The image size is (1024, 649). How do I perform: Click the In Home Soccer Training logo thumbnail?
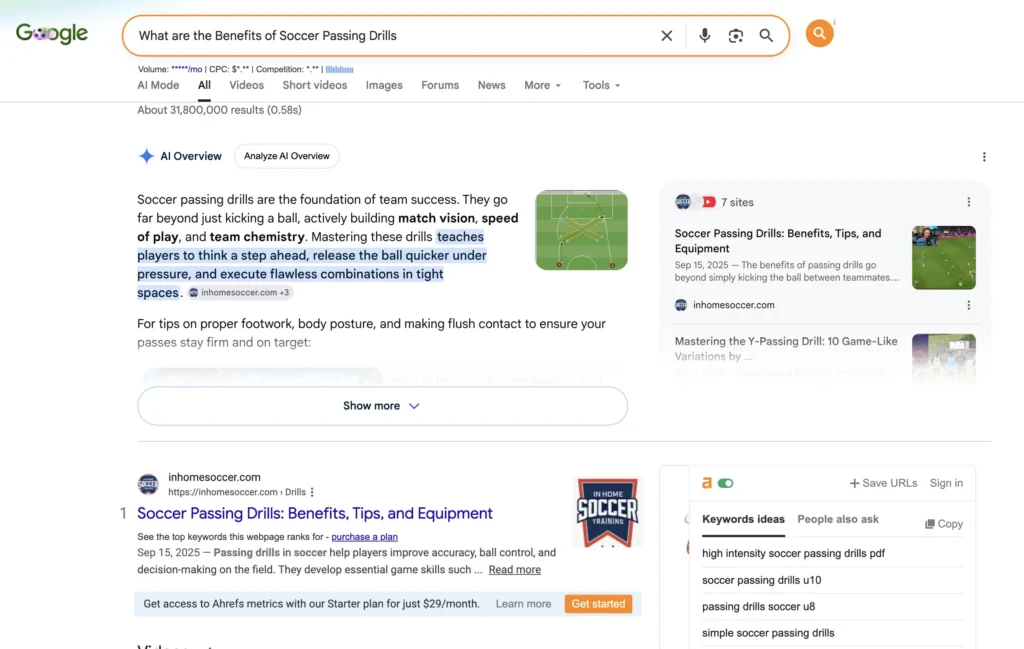(607, 513)
